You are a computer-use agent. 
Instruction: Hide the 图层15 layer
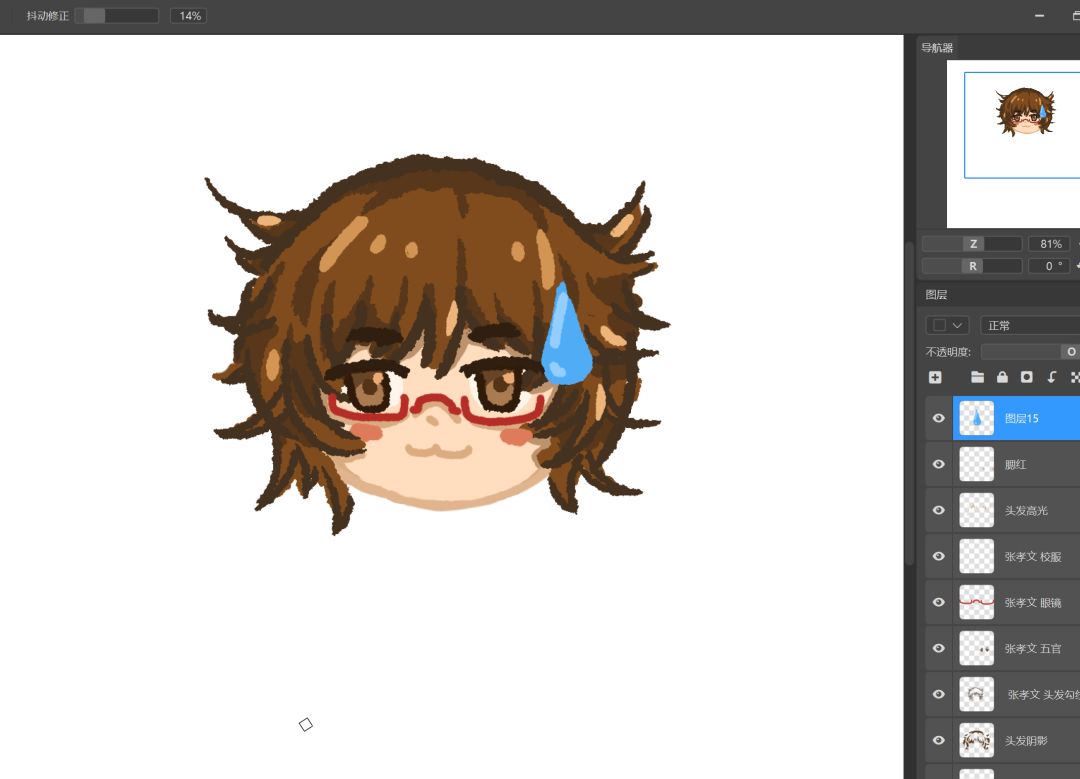[x=938, y=418]
